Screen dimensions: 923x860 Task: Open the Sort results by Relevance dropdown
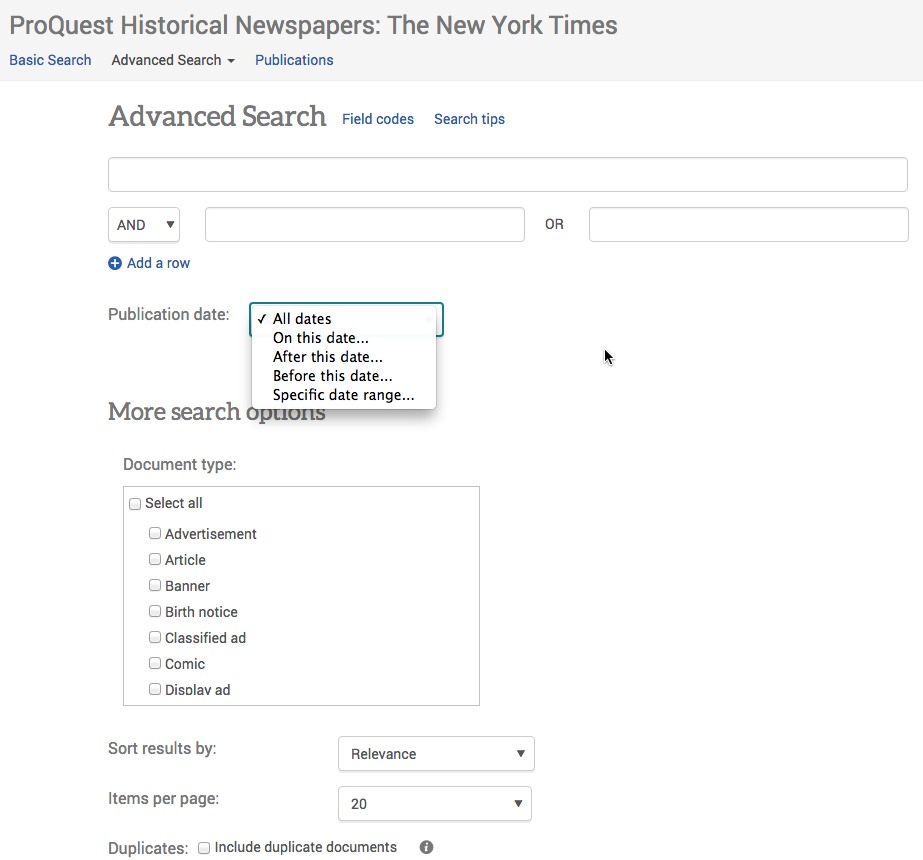tap(436, 753)
